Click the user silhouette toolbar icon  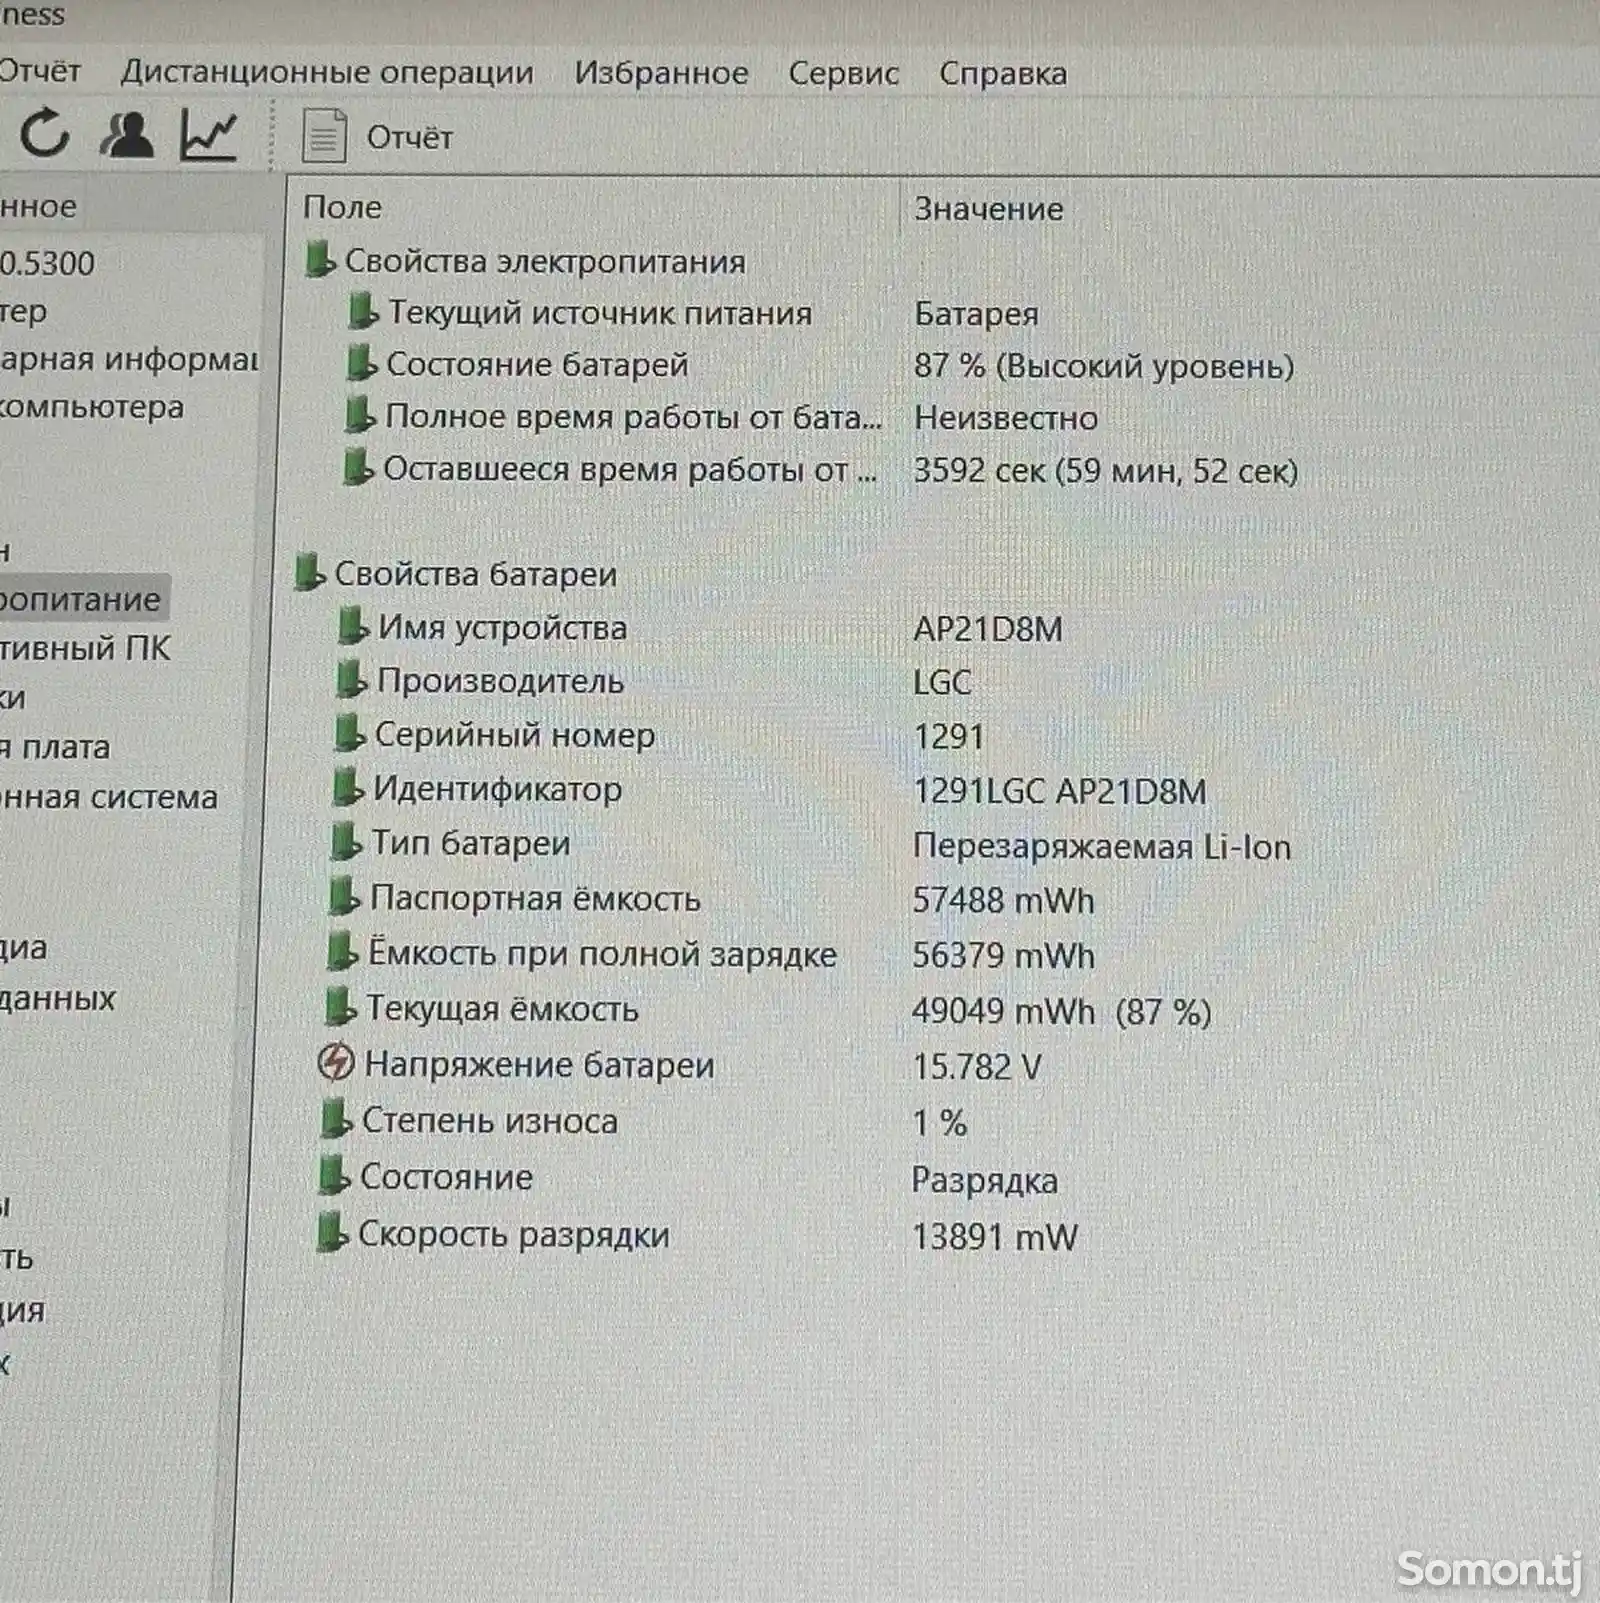tap(127, 135)
